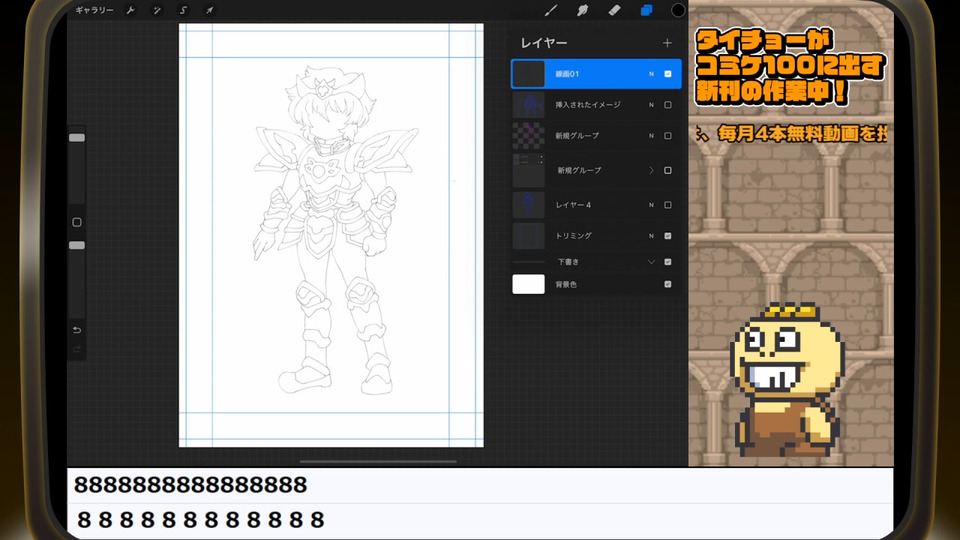This screenshot has height=540, width=960.
Task: Select the Transform arrow tool
Action: pyautogui.click(x=209, y=11)
